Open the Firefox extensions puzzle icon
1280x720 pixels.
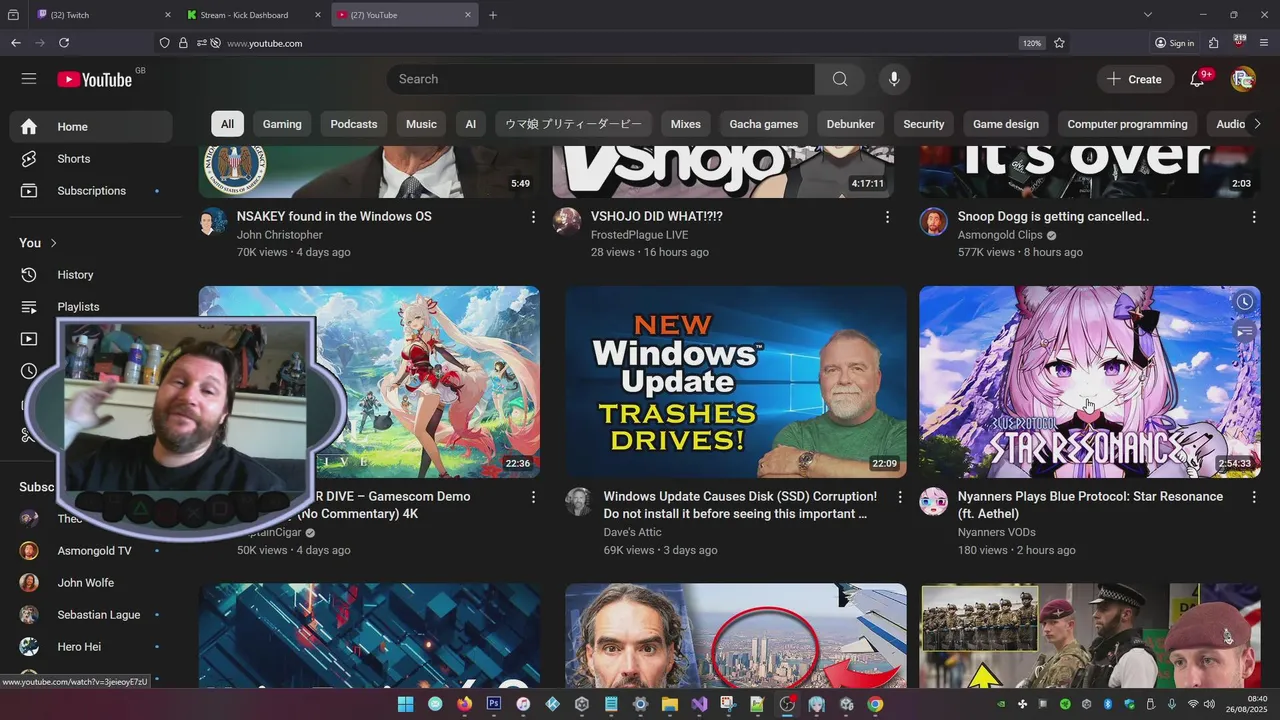coord(1213,43)
